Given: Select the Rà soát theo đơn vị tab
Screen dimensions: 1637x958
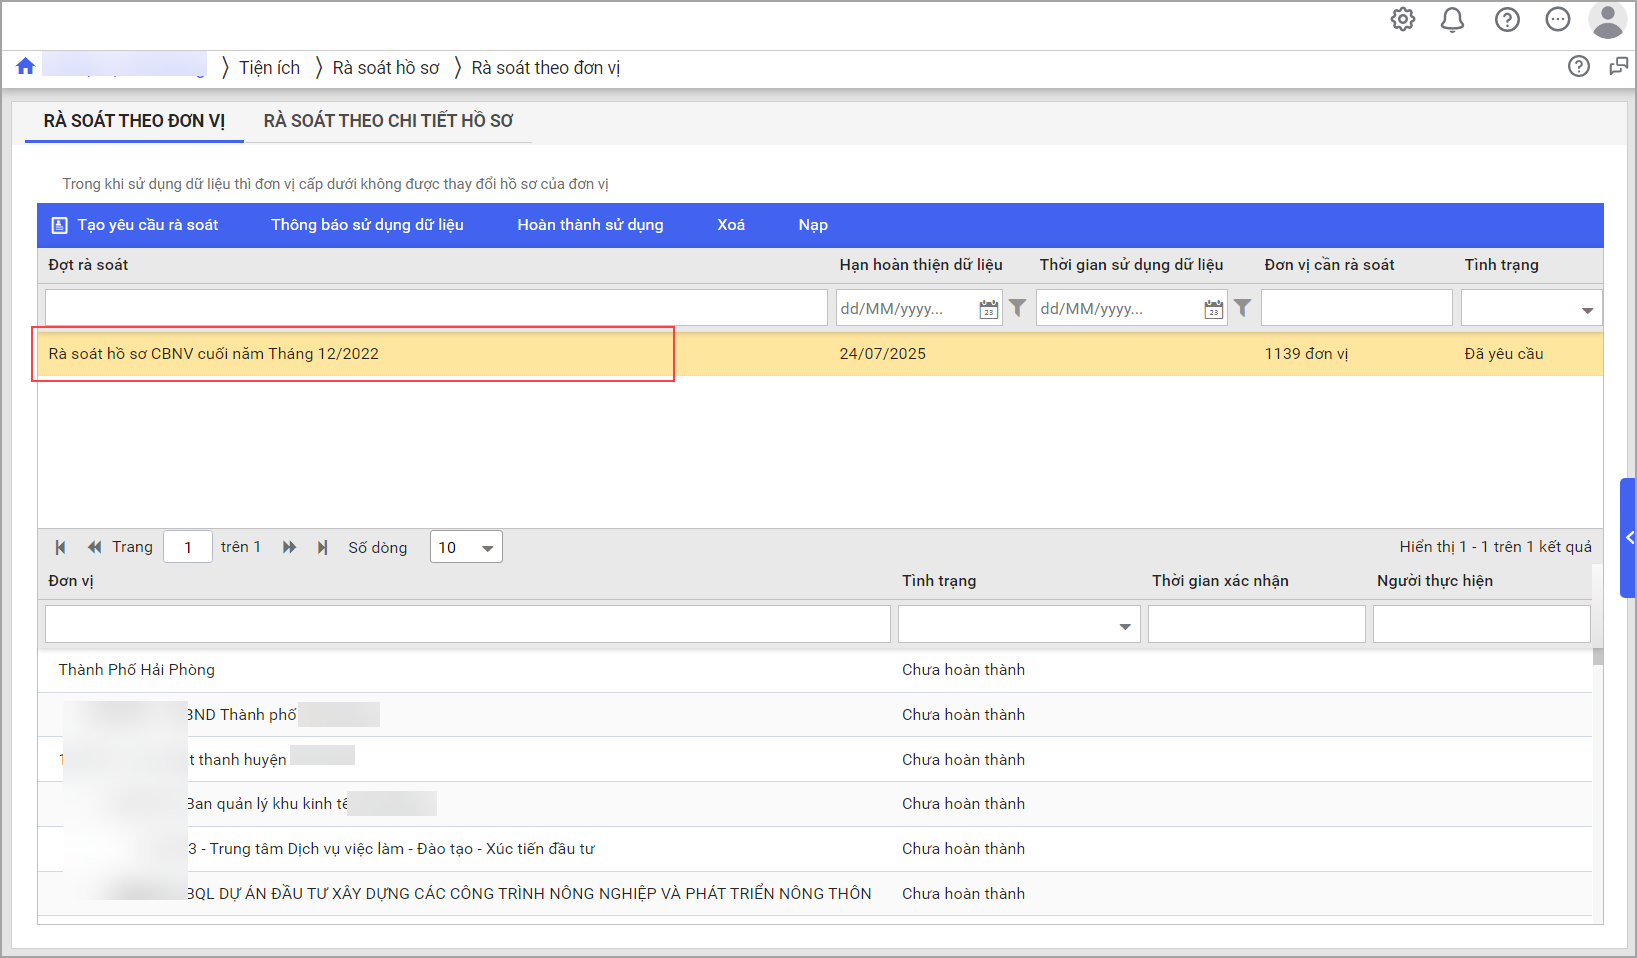Looking at the screenshot, I should [134, 121].
